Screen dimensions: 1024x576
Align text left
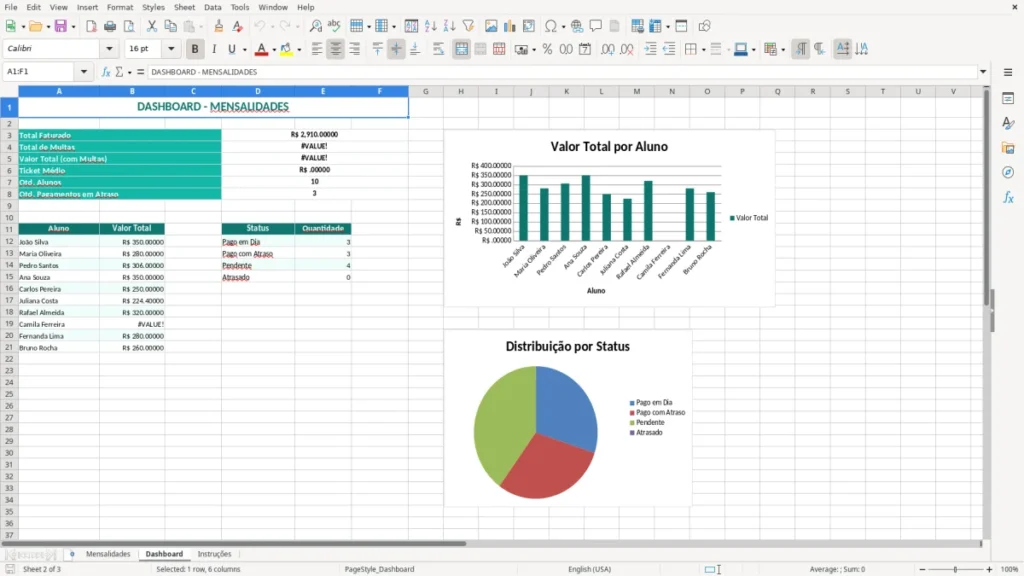317,49
